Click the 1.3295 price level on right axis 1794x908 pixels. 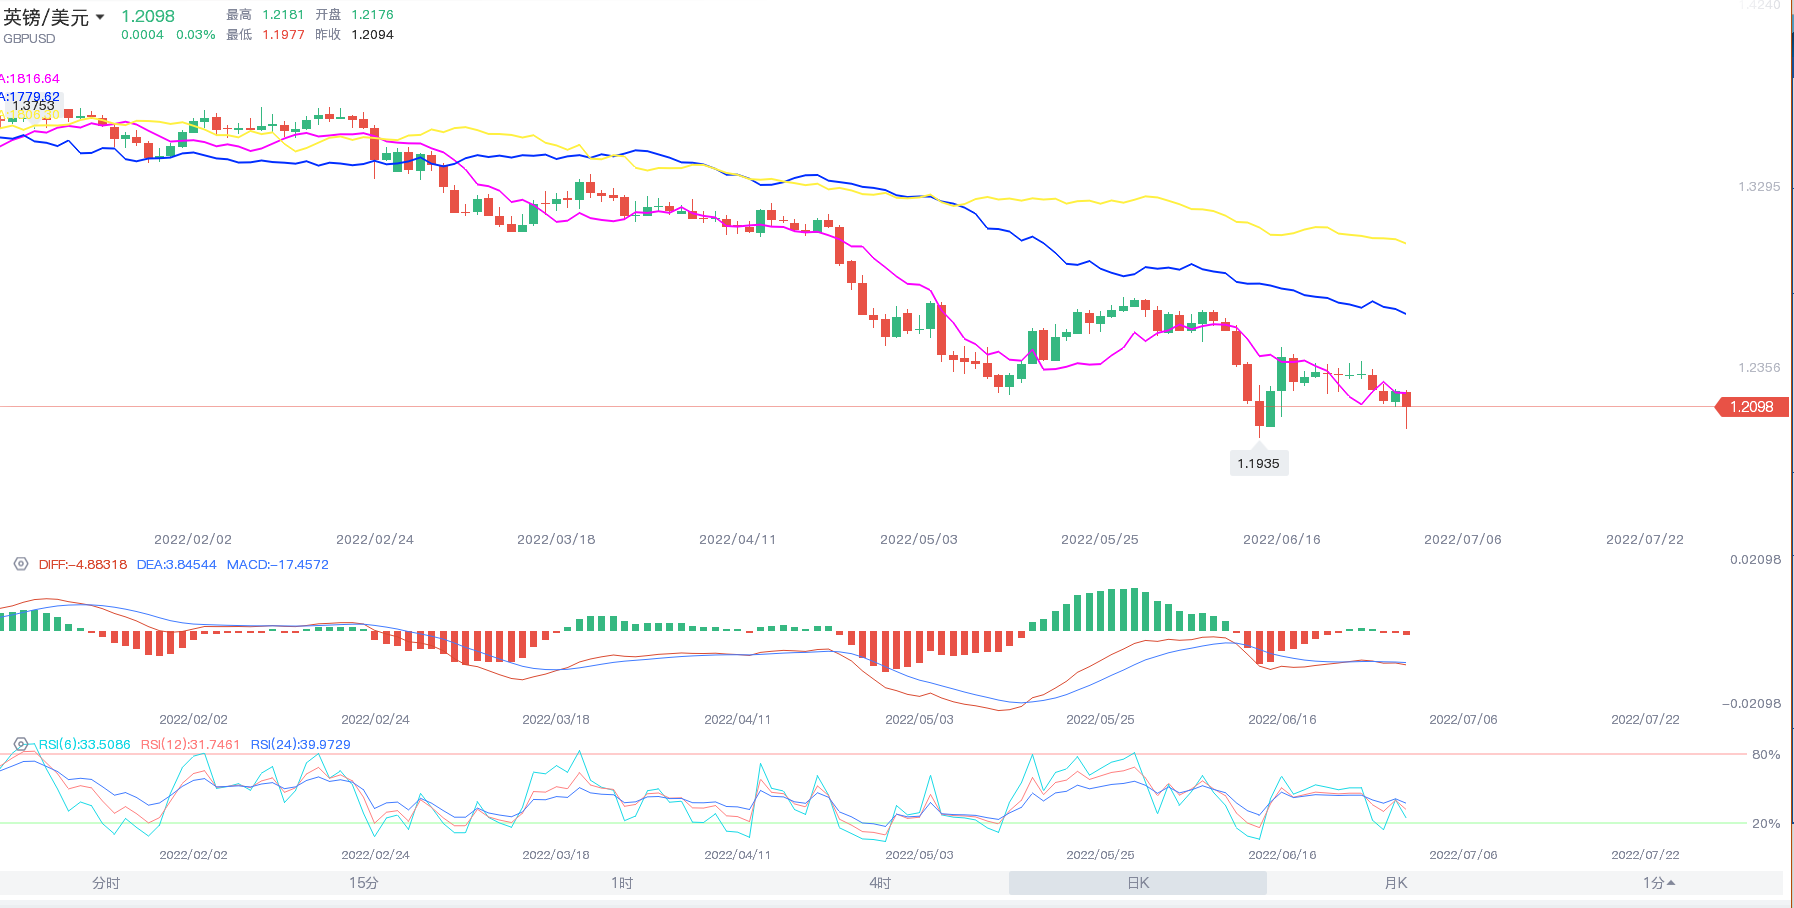coord(1759,187)
